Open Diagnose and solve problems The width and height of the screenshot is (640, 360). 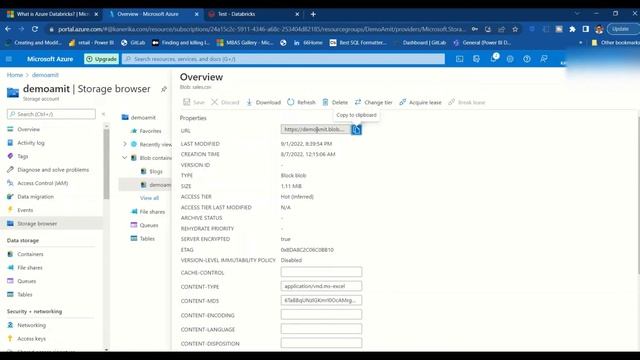tap(53, 170)
